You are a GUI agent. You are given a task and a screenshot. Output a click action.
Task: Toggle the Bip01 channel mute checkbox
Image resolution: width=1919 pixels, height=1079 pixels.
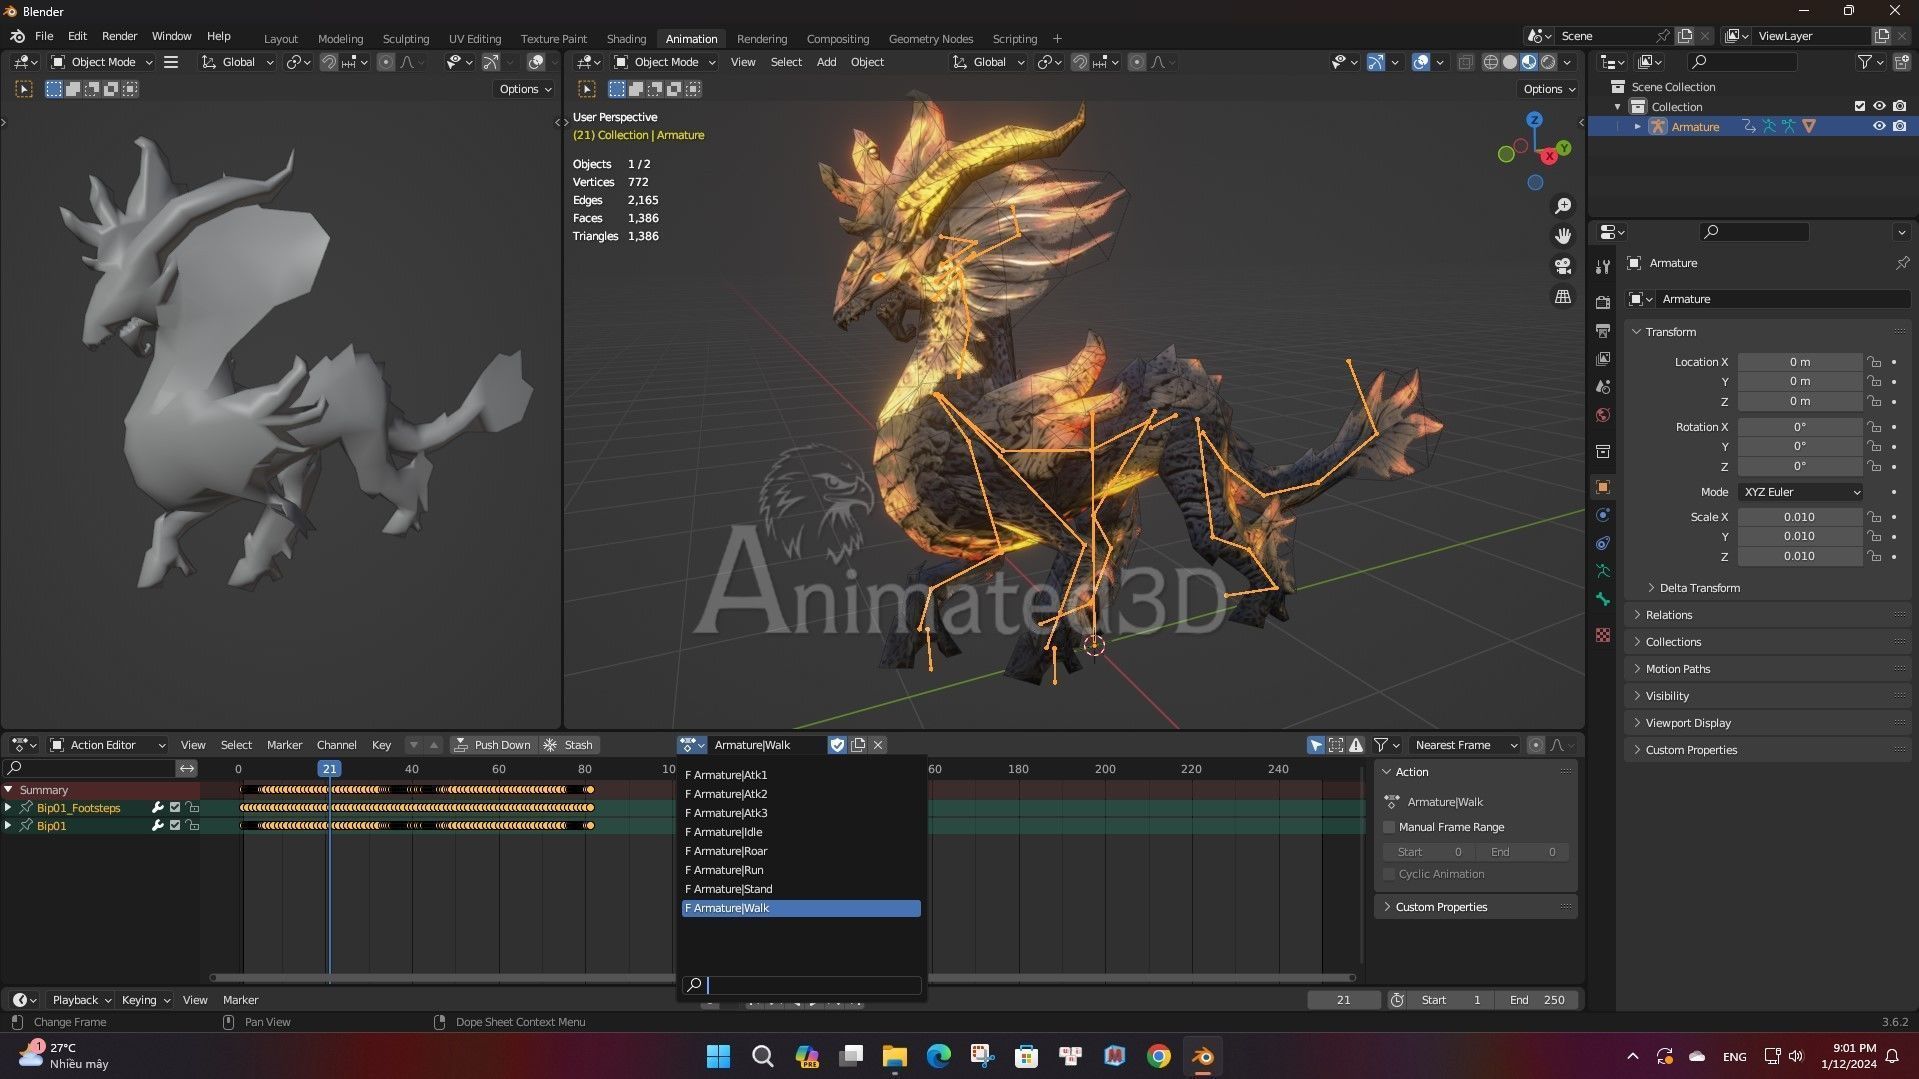[175, 826]
